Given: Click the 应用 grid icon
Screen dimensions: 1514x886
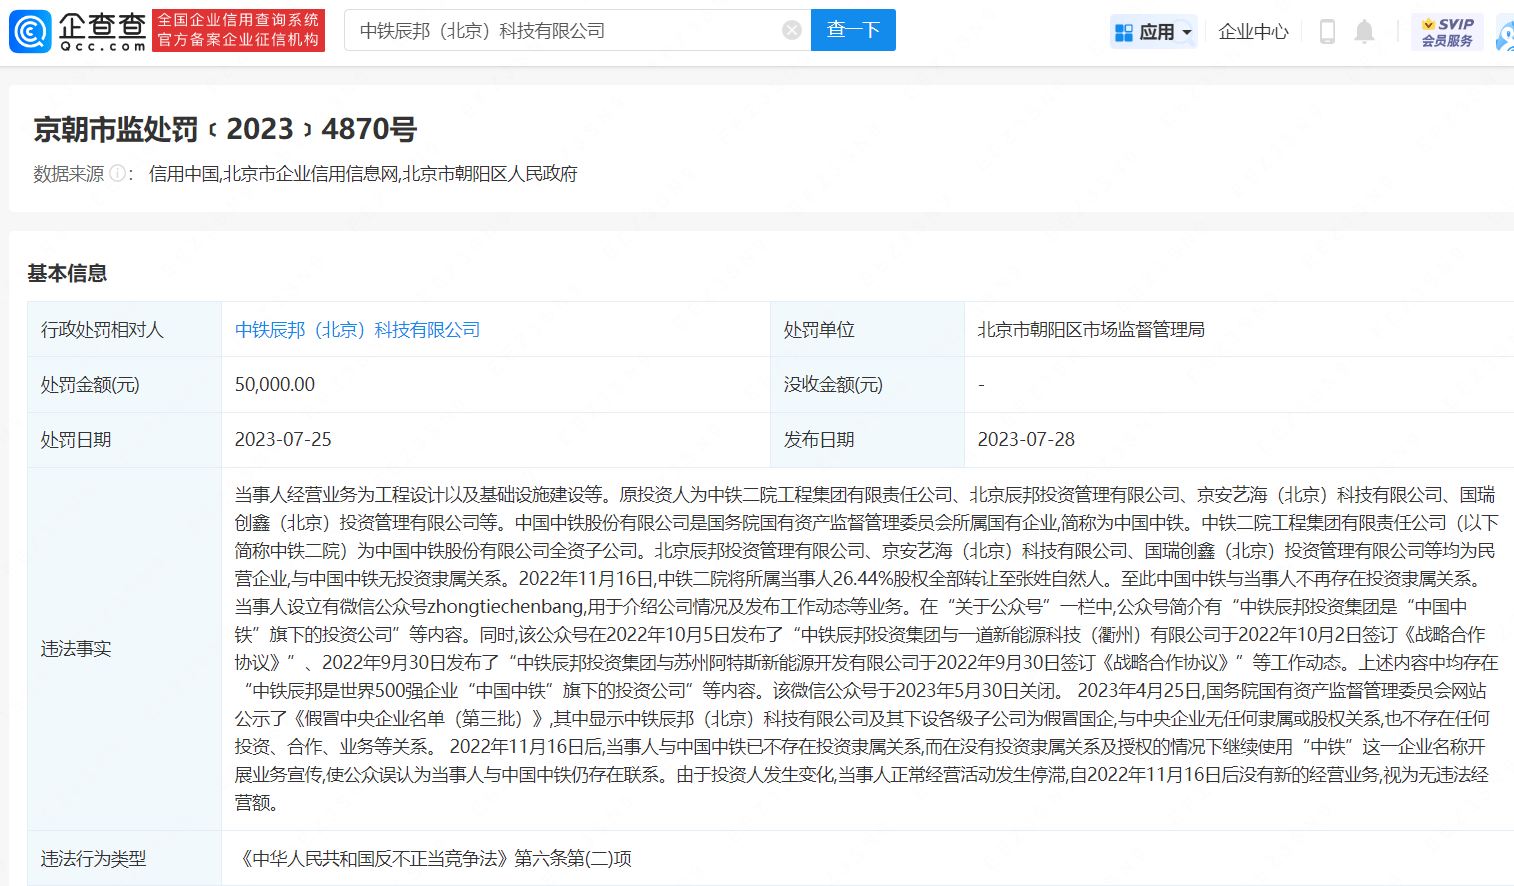Looking at the screenshot, I should [x=1124, y=32].
